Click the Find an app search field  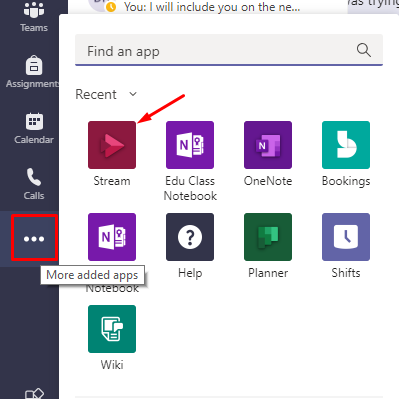[x=229, y=50]
